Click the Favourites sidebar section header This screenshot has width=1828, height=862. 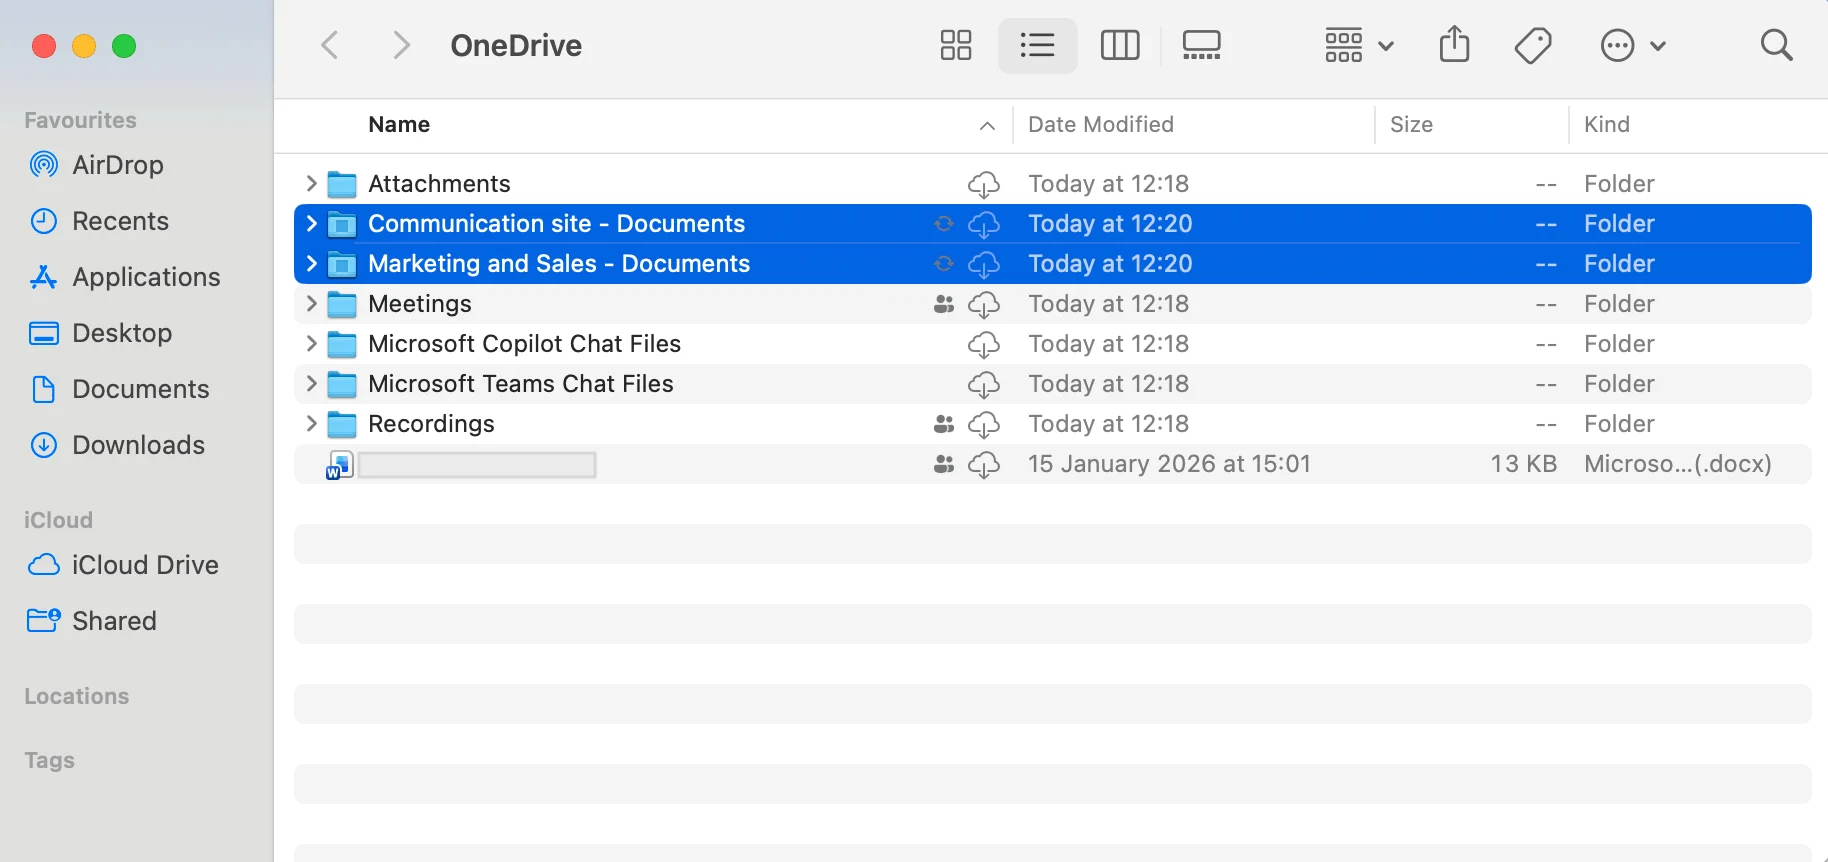[80, 120]
